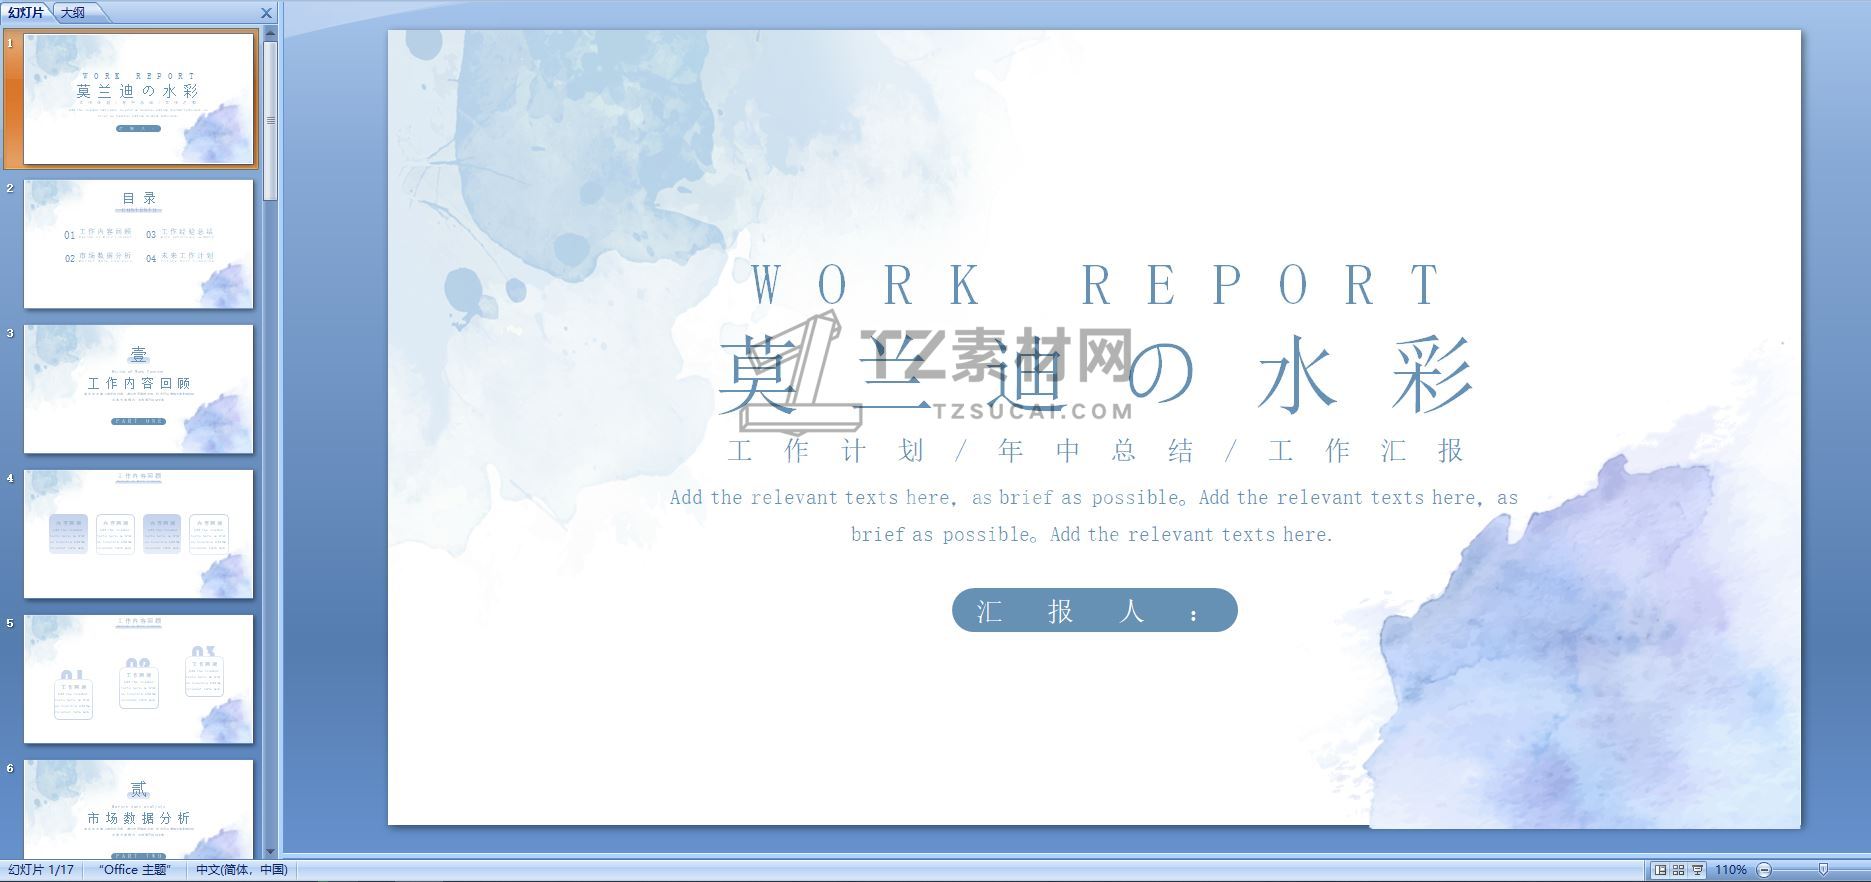Click the thumbnail pane scrollbar thumb
The height and width of the screenshot is (882, 1871).
270,120
